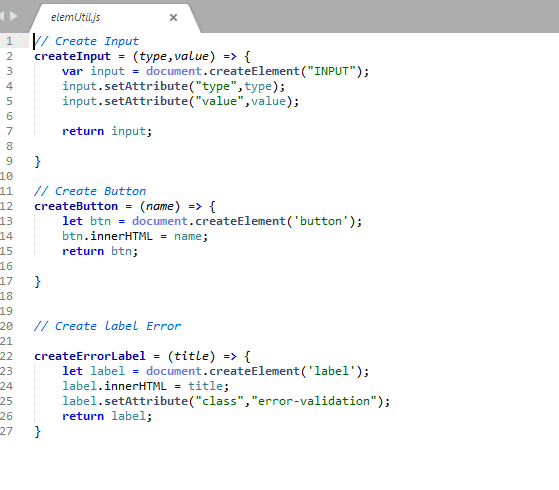
Task: Click the "label.innerHTML = title;" line
Action: tap(145, 386)
